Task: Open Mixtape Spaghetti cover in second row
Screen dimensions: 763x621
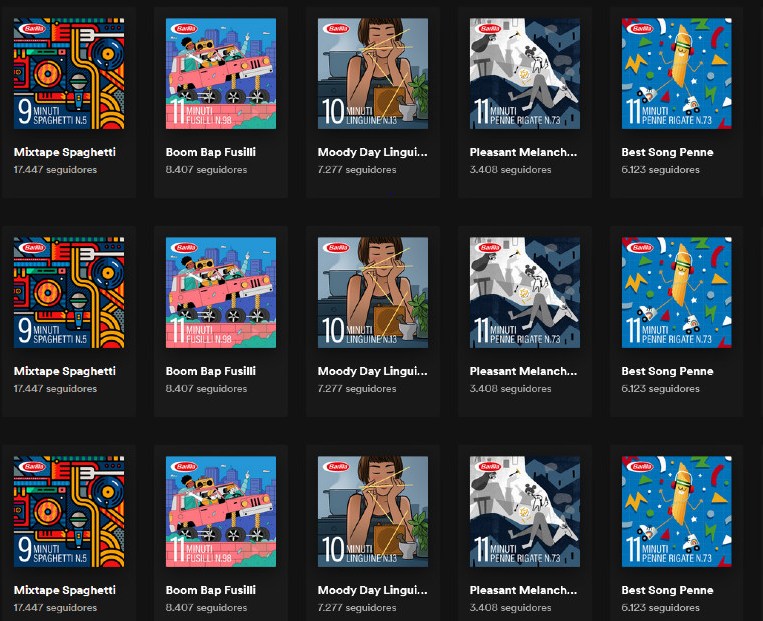Action: [x=69, y=293]
